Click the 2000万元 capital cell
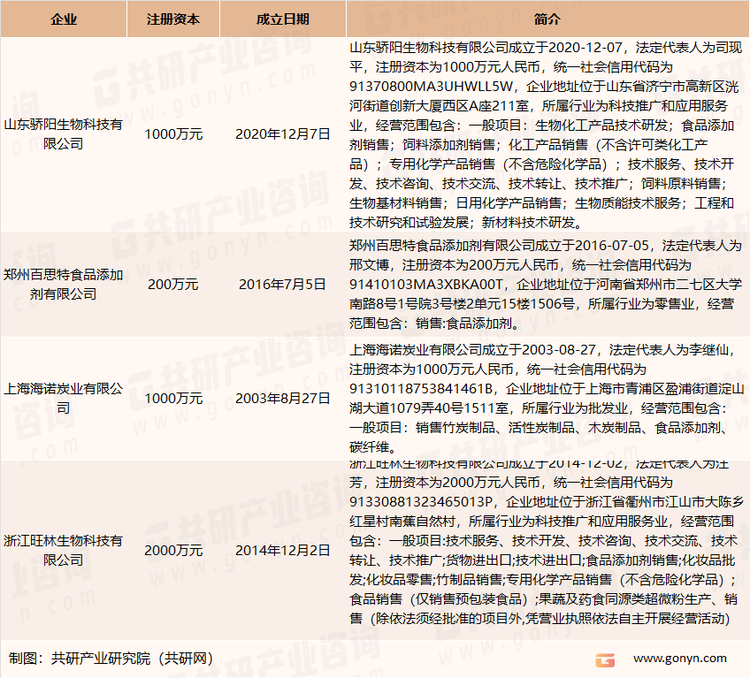 click(x=173, y=550)
